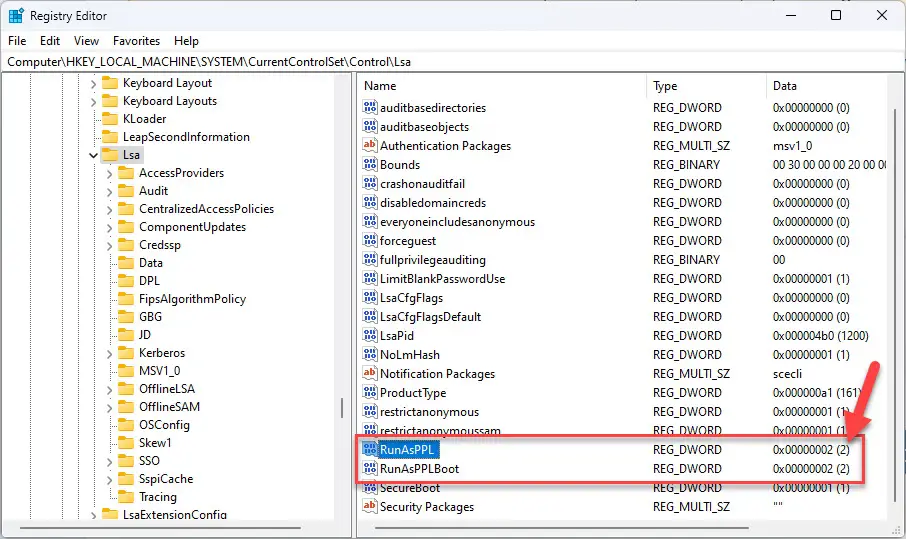Click the NoLmHash value icon
The height and width of the screenshot is (539, 906).
[370, 354]
